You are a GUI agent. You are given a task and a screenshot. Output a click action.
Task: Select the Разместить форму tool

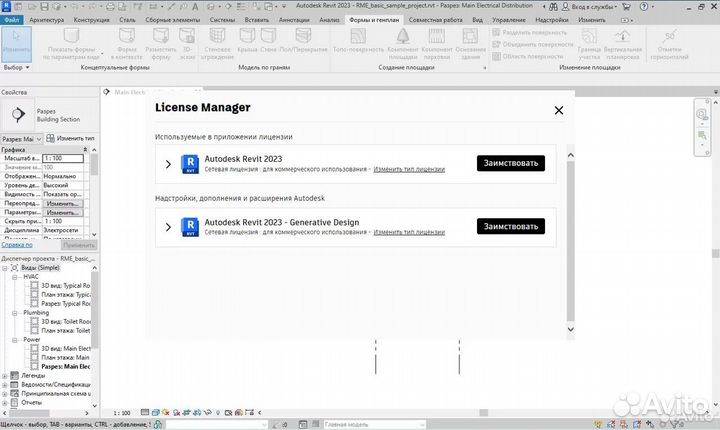[x=161, y=44]
